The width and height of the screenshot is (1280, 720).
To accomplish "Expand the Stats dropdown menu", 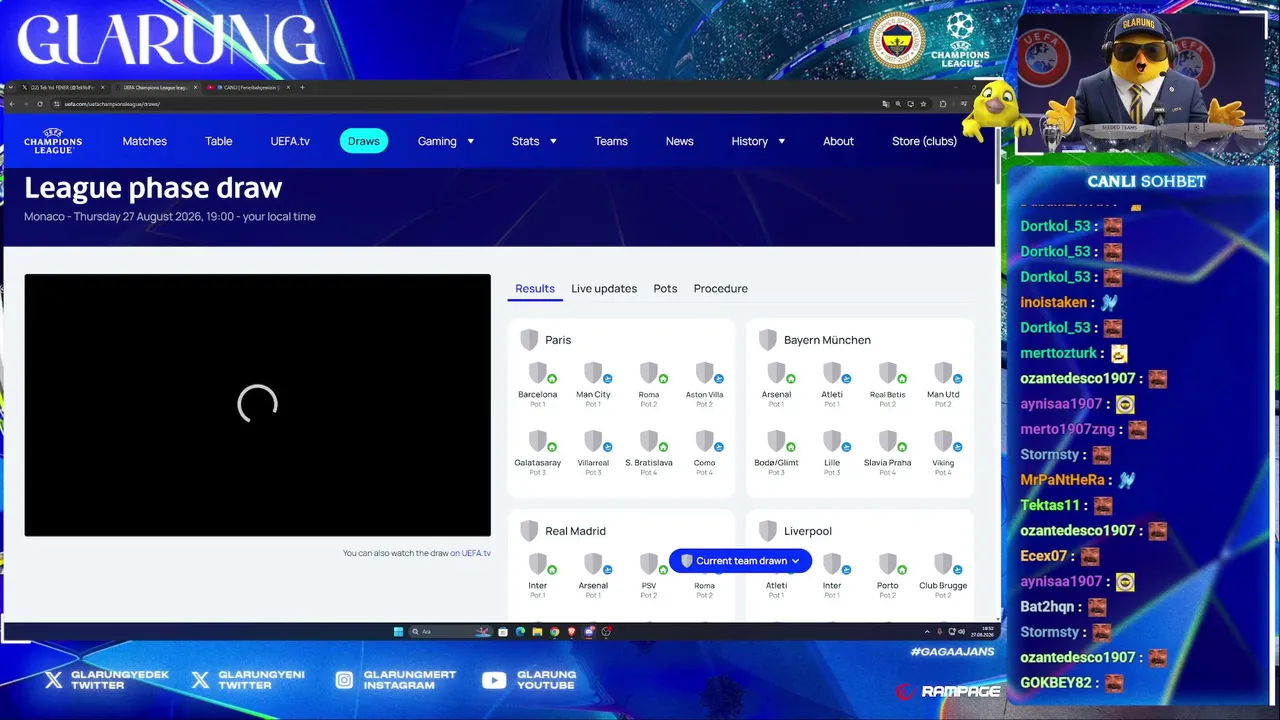I will click(x=534, y=141).
